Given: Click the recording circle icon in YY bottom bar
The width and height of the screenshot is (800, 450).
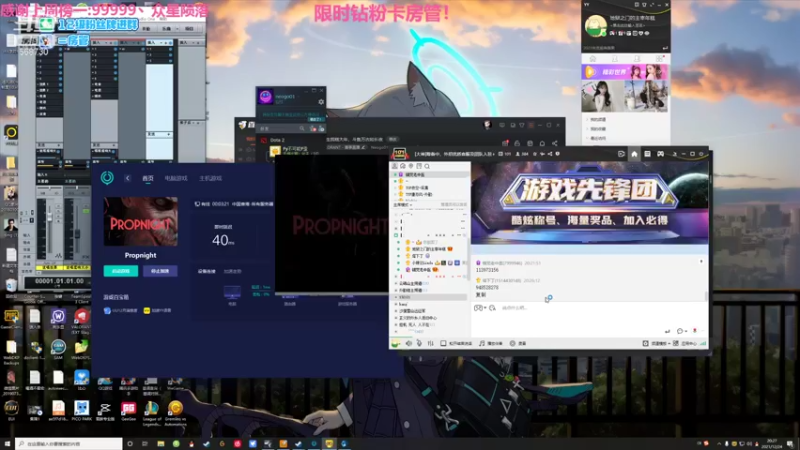Looking at the screenshot, I should (x=512, y=343).
